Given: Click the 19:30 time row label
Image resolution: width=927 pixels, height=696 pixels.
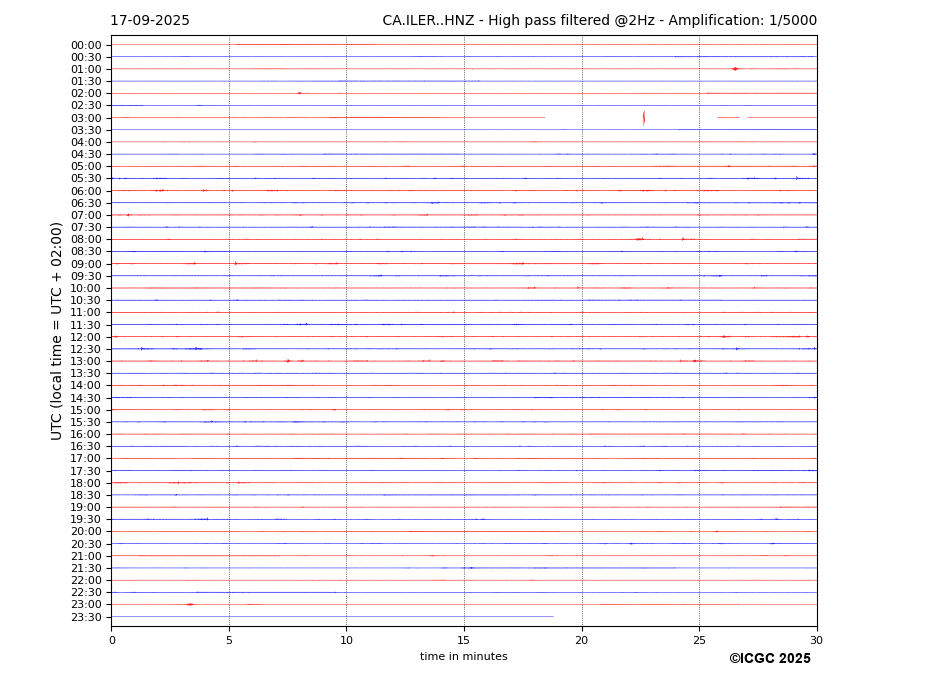Looking at the screenshot, I should pos(86,519).
